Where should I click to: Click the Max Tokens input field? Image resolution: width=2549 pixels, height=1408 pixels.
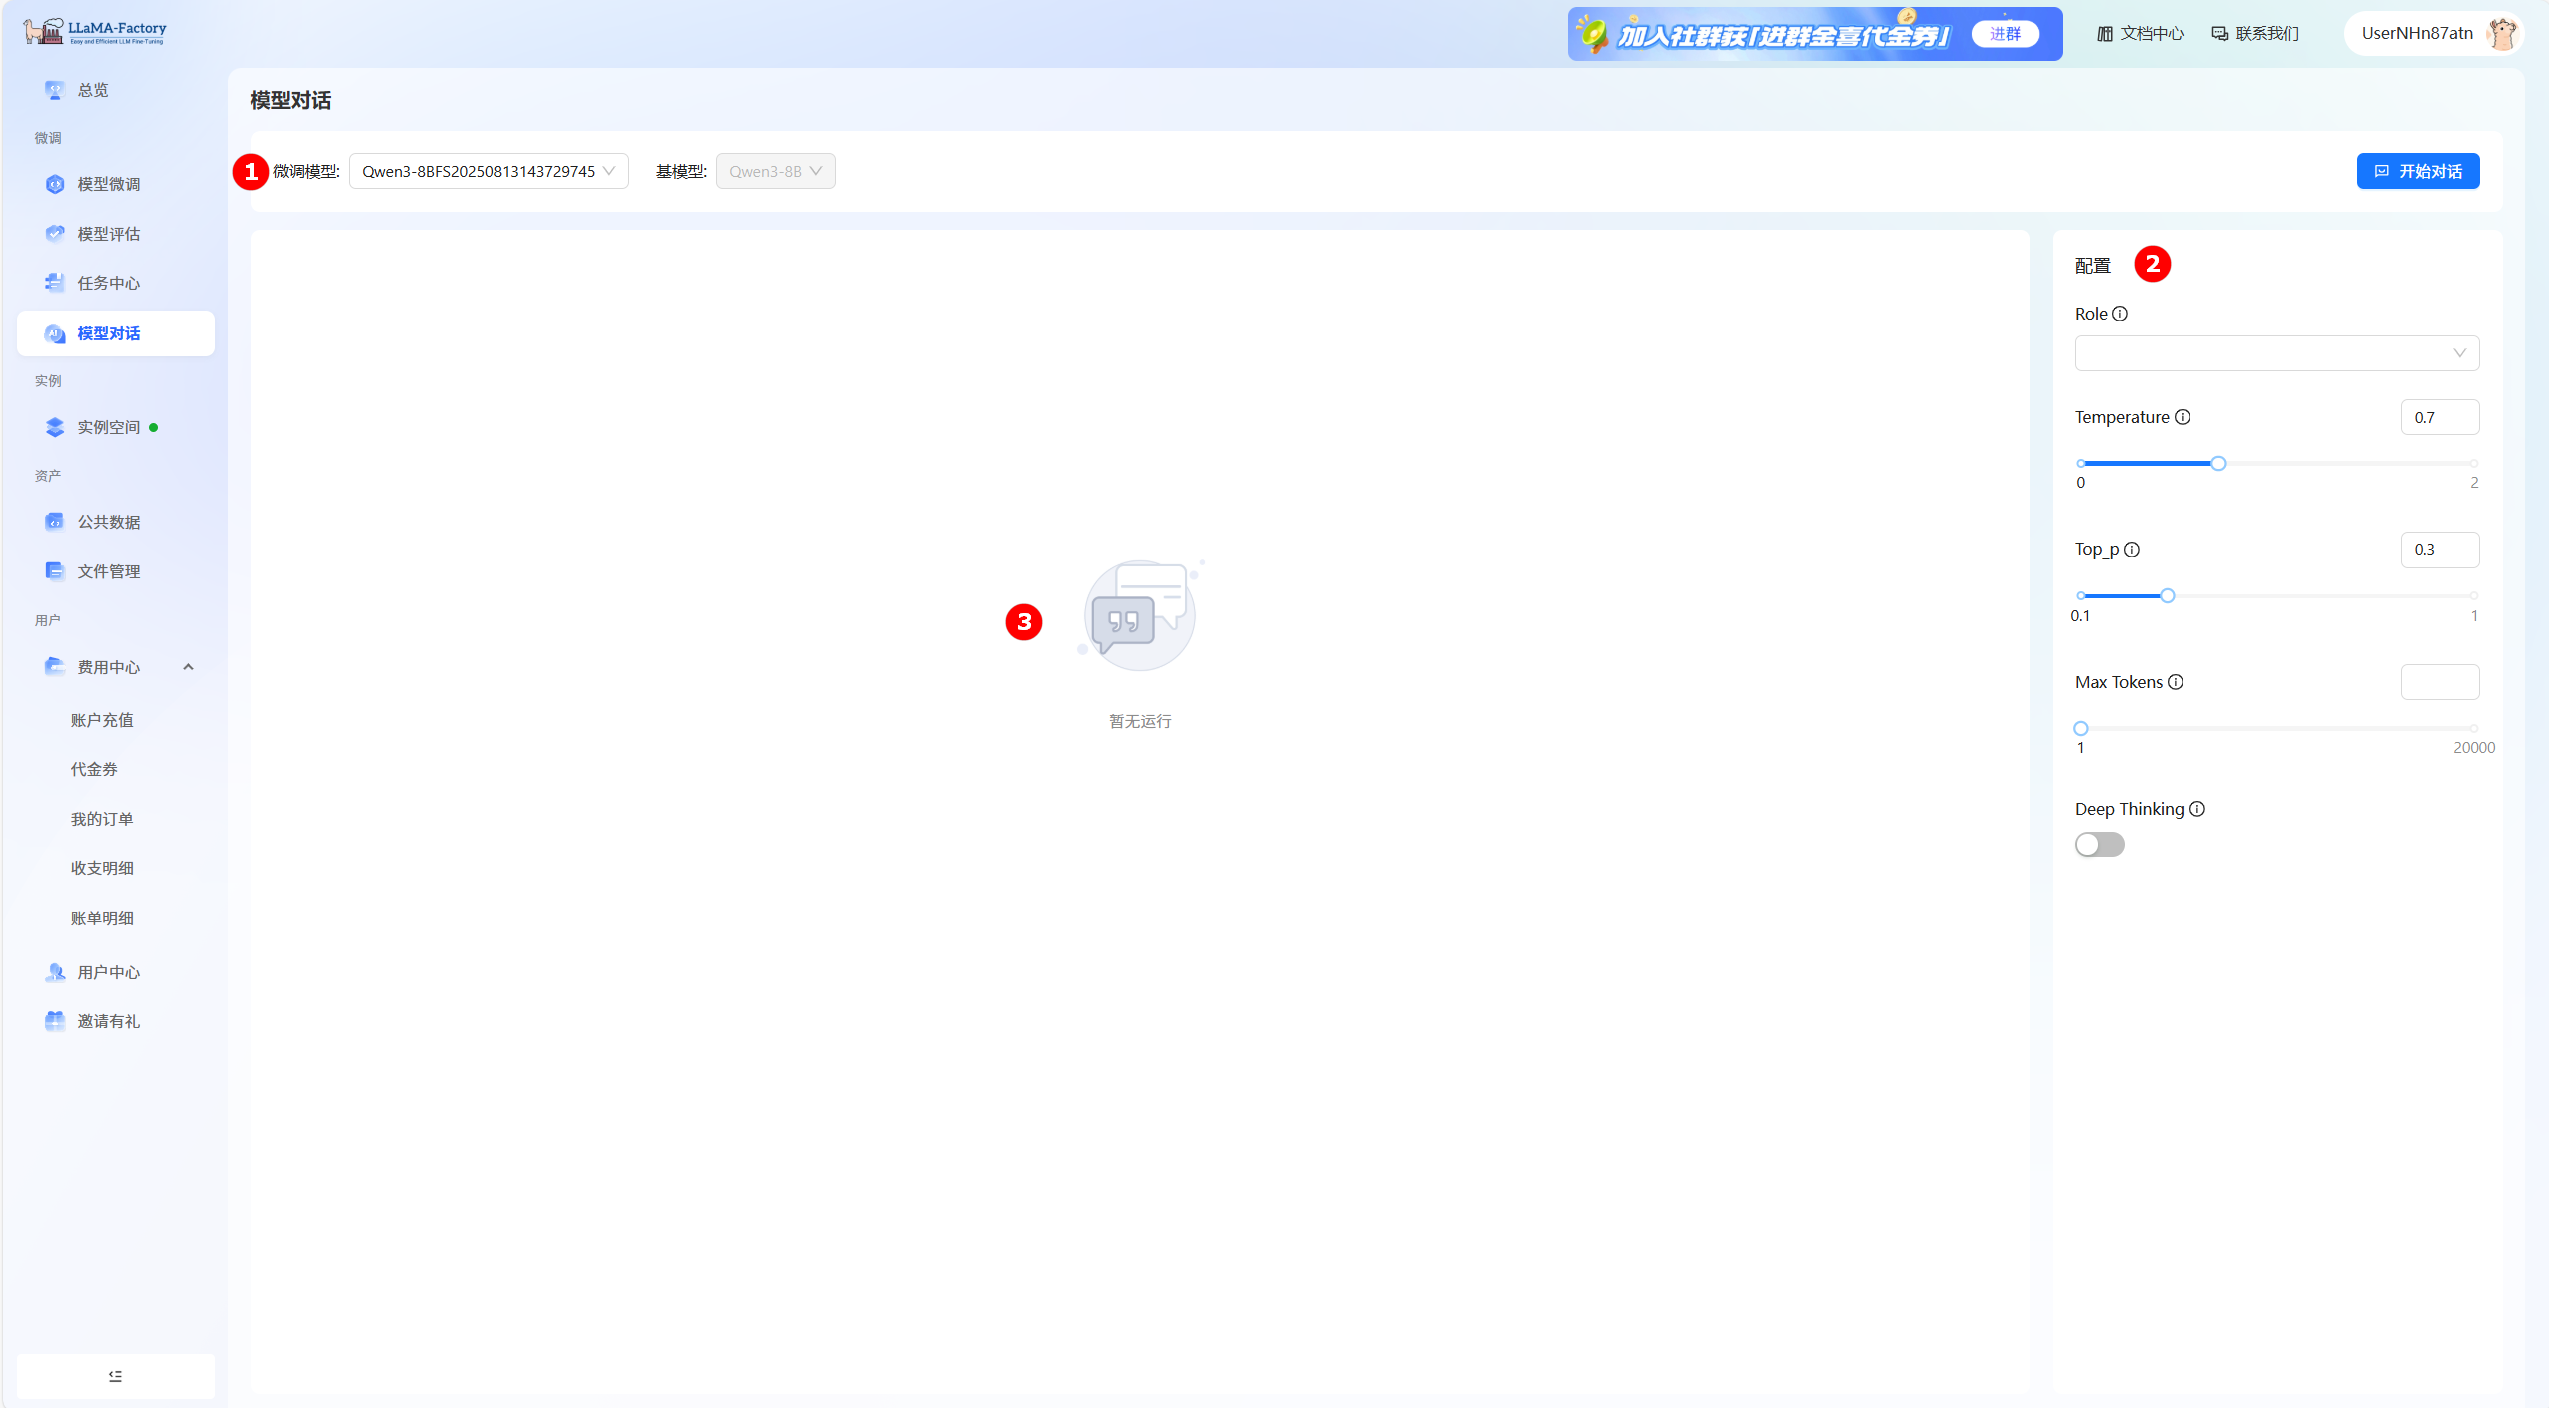coord(2439,682)
